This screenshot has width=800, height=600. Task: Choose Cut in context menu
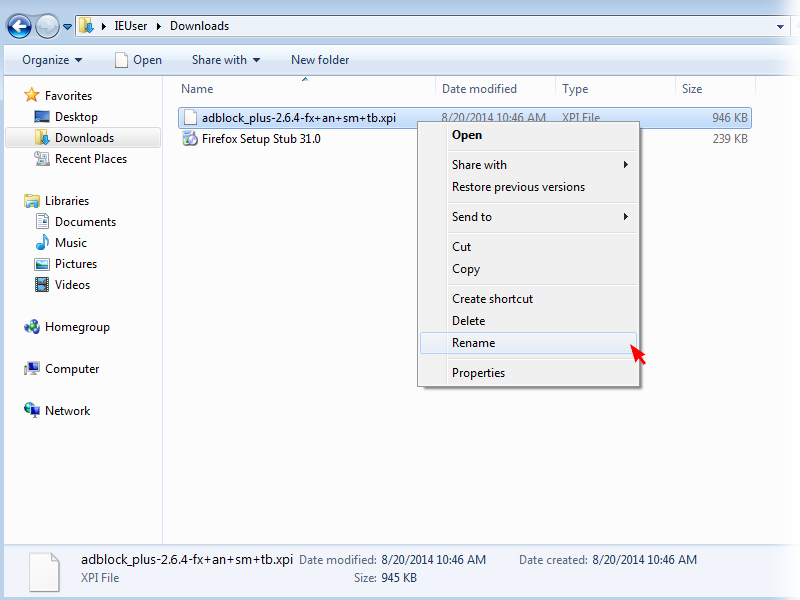coord(528,247)
